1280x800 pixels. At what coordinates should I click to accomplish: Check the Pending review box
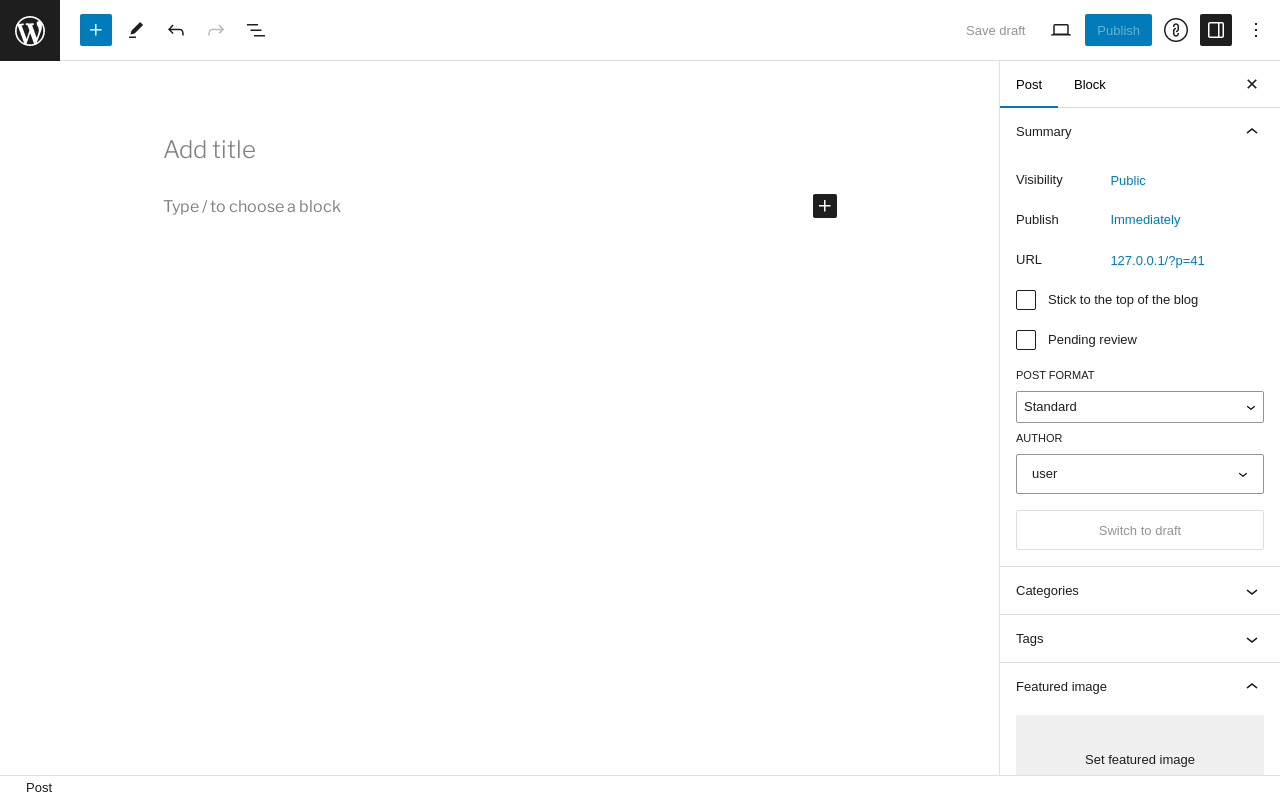(1026, 340)
